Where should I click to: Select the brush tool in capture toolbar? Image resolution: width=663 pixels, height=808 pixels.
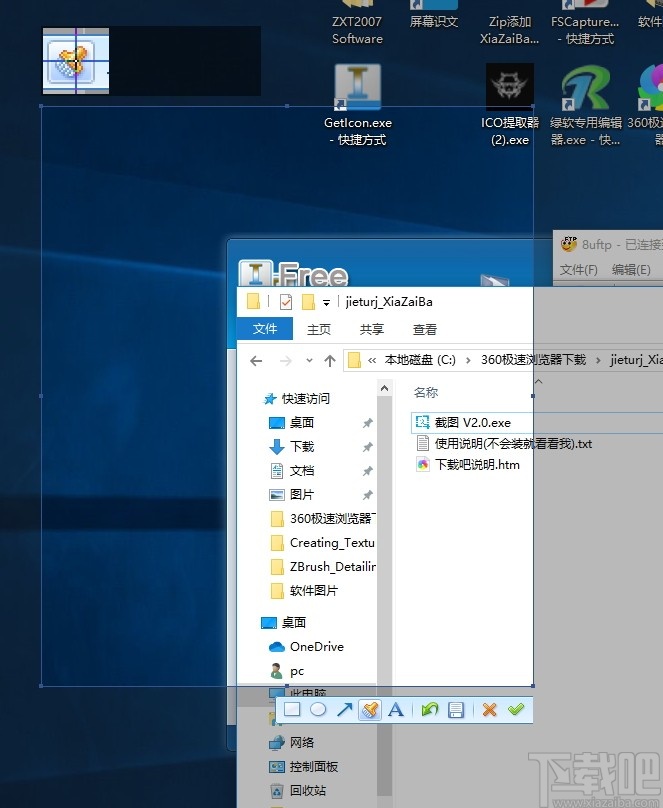370,710
